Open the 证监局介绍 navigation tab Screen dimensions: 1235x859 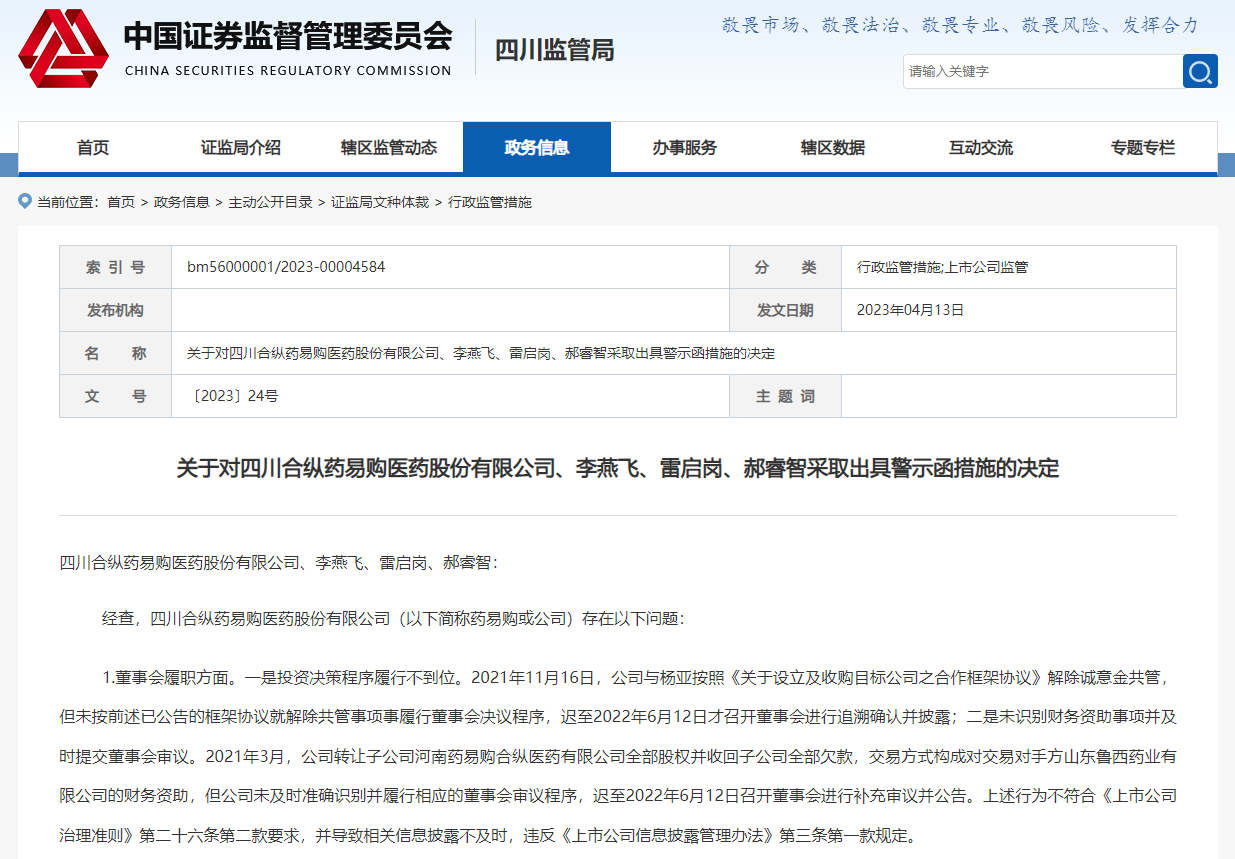point(241,148)
